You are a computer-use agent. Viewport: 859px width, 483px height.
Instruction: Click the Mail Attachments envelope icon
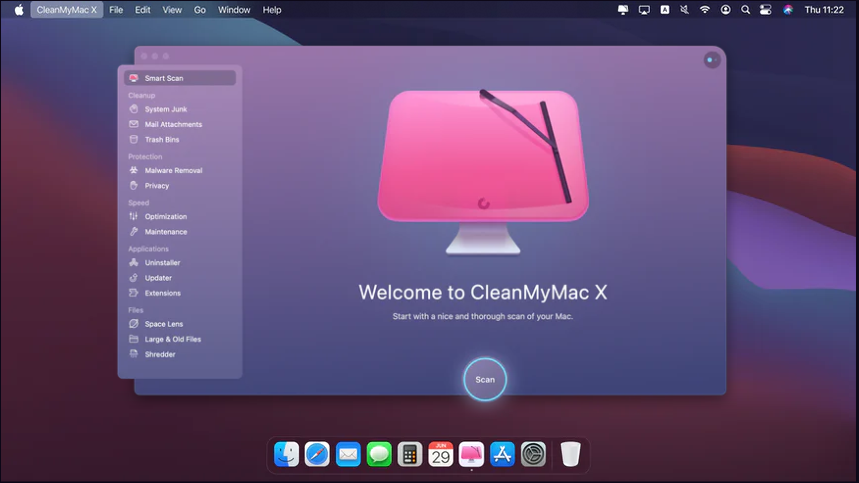pyautogui.click(x=134, y=124)
